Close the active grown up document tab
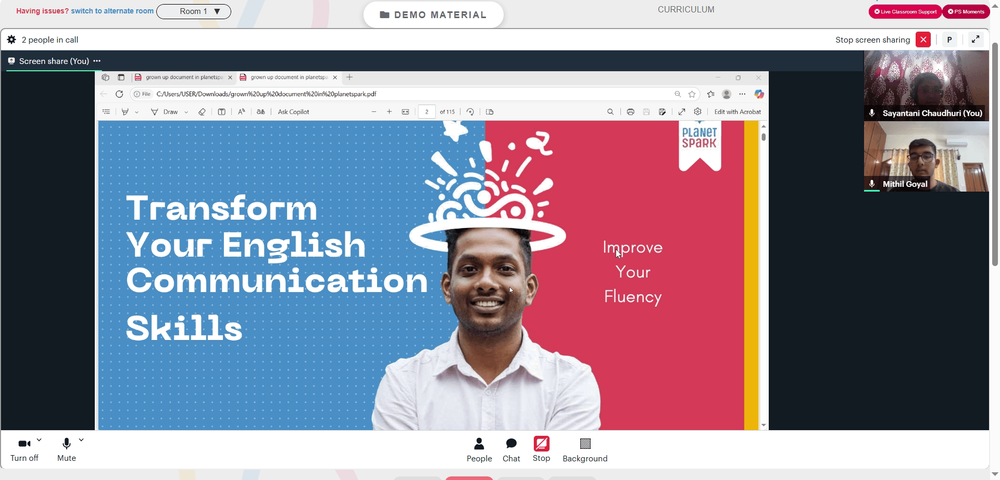Viewport: 1000px width, 480px height. point(335,77)
